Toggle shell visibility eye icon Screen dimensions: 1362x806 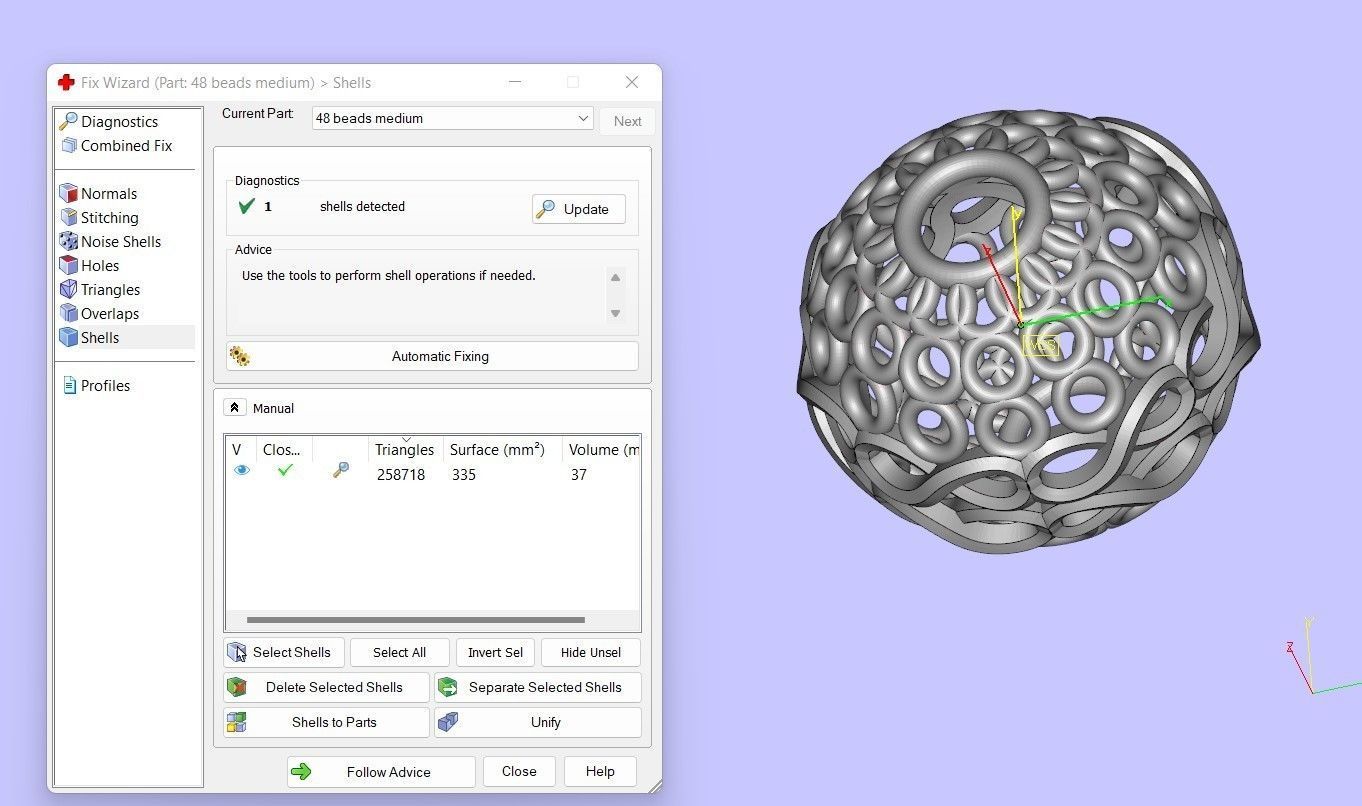point(241,470)
